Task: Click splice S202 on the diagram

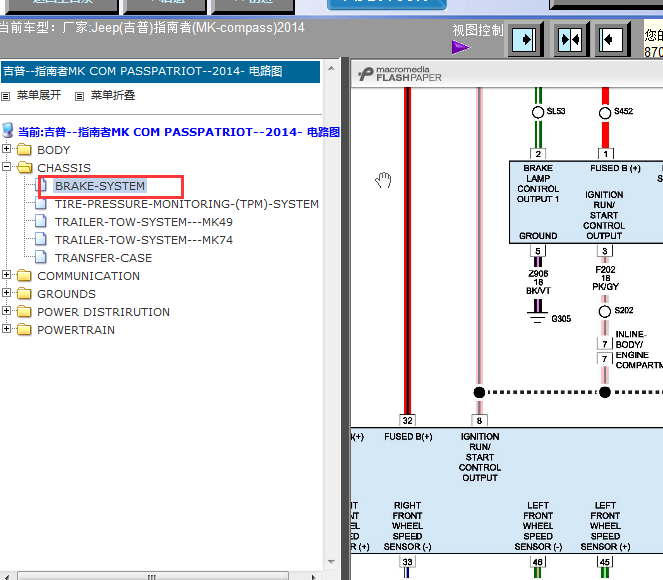Action: point(605,311)
